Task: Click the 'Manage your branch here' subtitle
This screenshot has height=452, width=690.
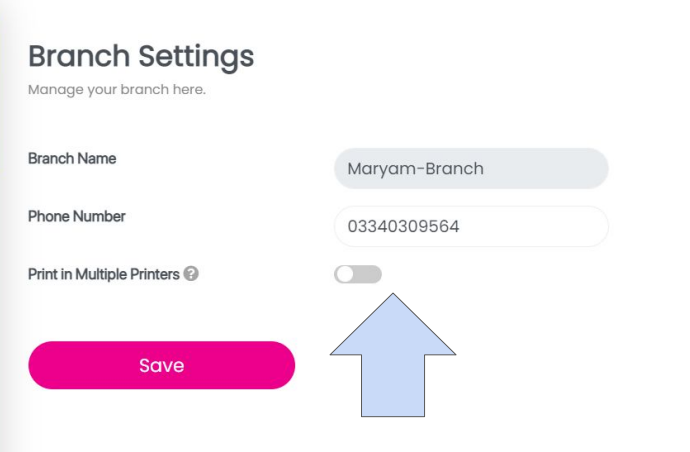Action: point(116,90)
